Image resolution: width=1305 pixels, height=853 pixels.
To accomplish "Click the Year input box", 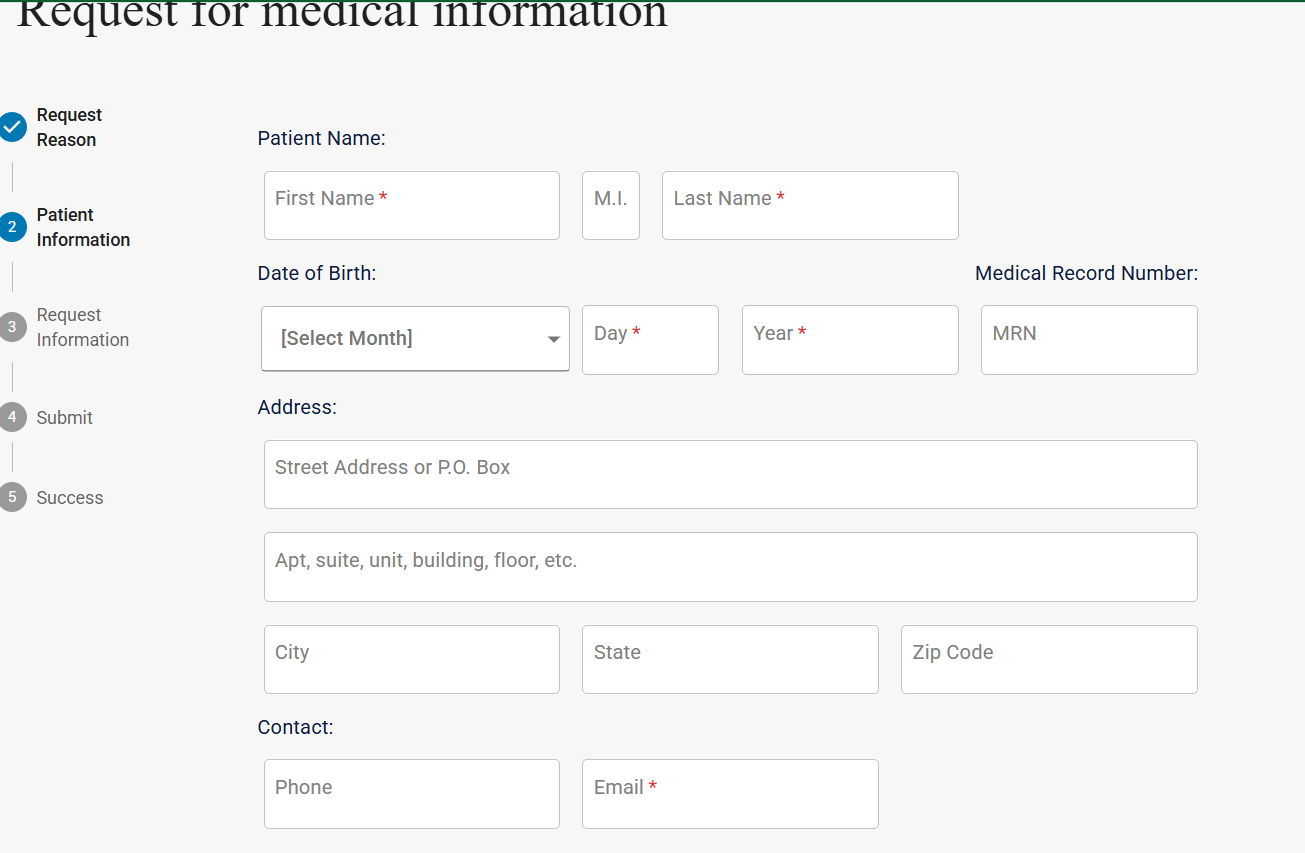I will [x=850, y=340].
